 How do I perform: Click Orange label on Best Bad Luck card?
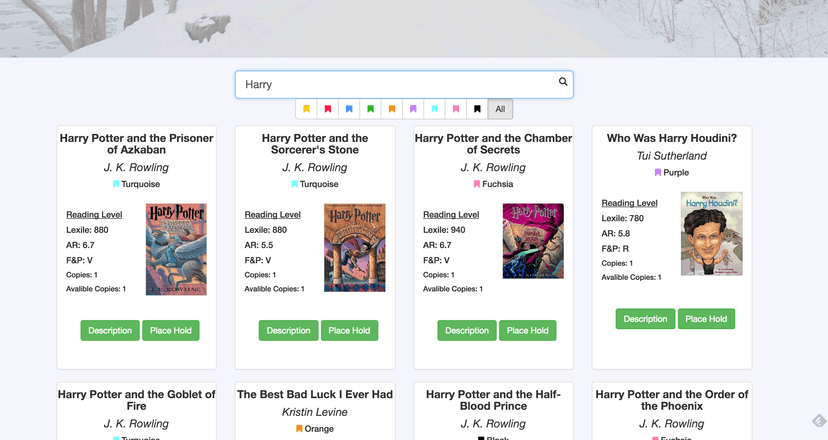[x=315, y=429]
